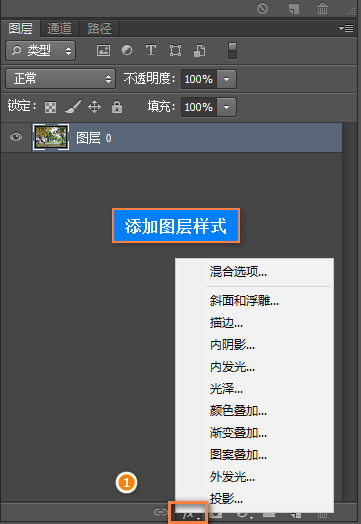
Task: Switch to the 通道 tab
Action: 59,28
